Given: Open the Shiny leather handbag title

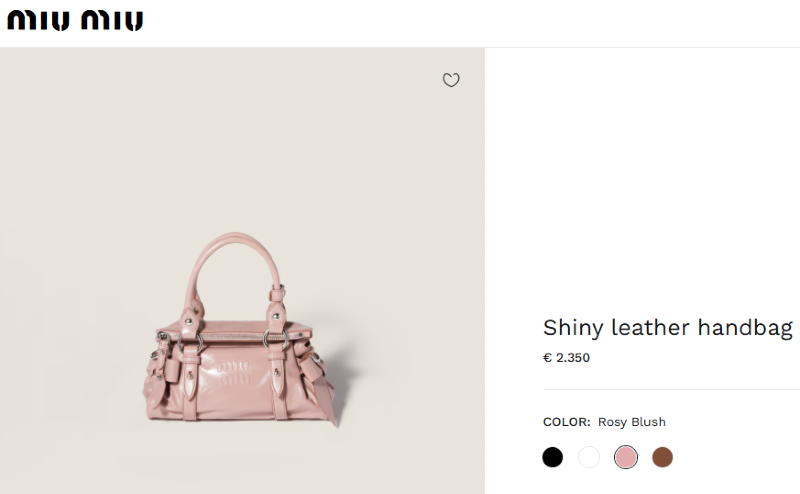Looking at the screenshot, I should coord(668,328).
